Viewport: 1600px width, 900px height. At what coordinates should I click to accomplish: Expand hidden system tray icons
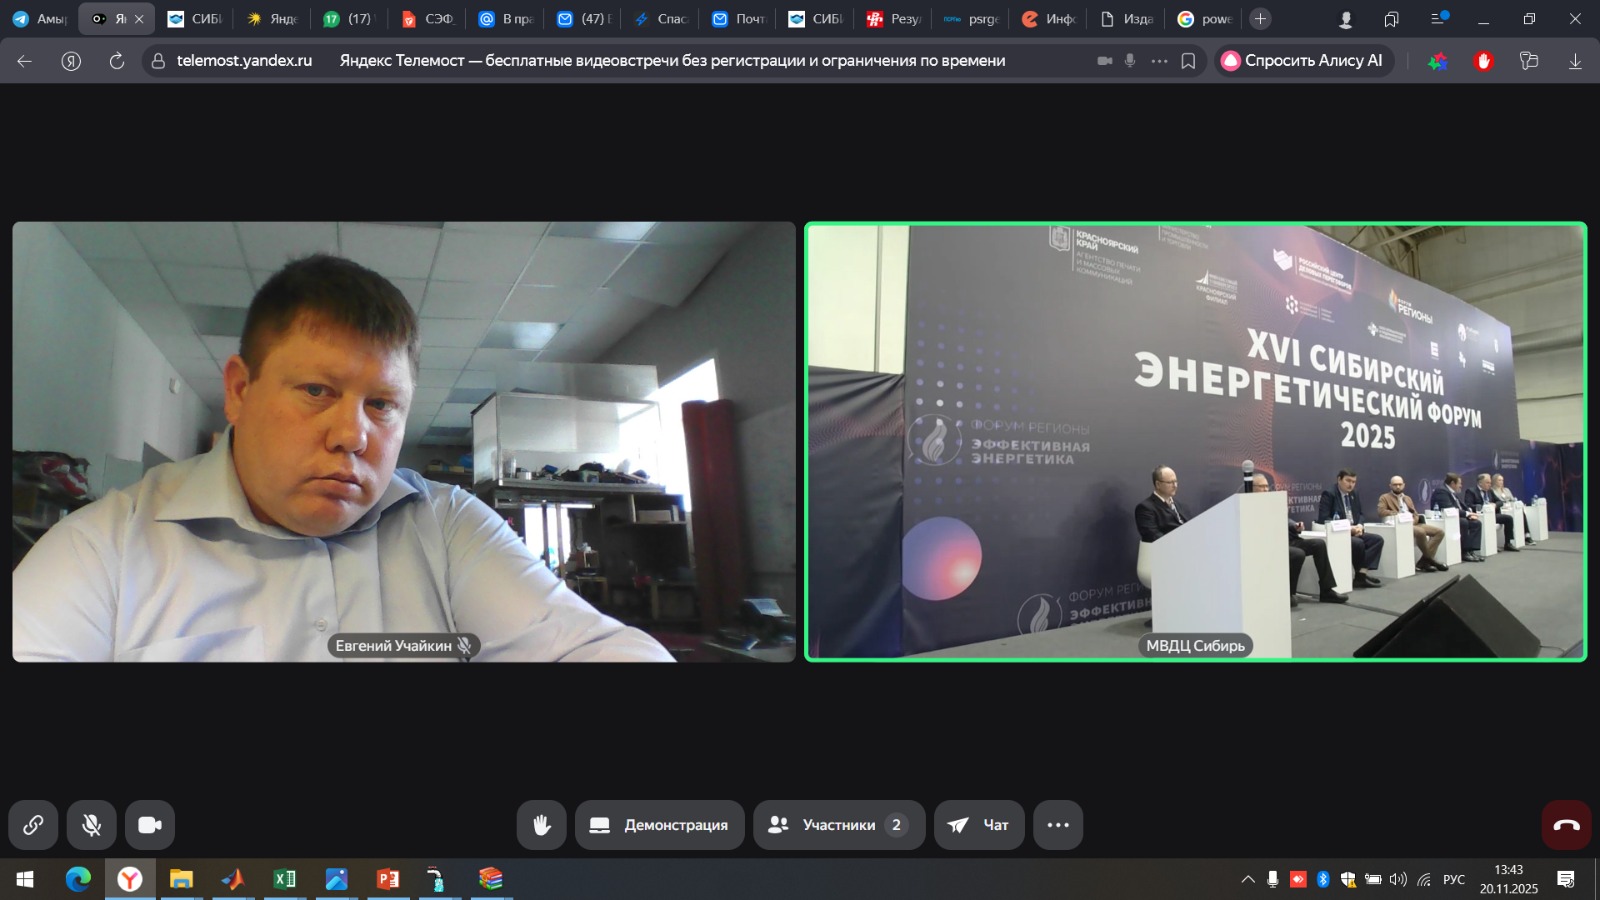[x=1248, y=879]
